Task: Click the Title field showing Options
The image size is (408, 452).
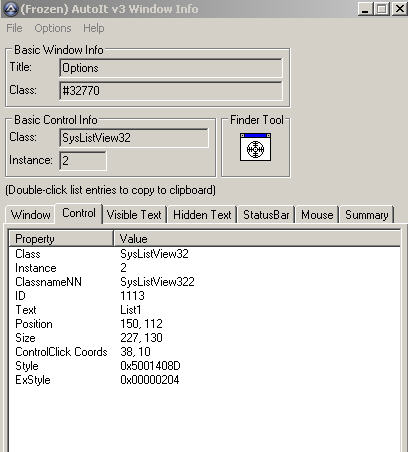Action: pos(171,68)
